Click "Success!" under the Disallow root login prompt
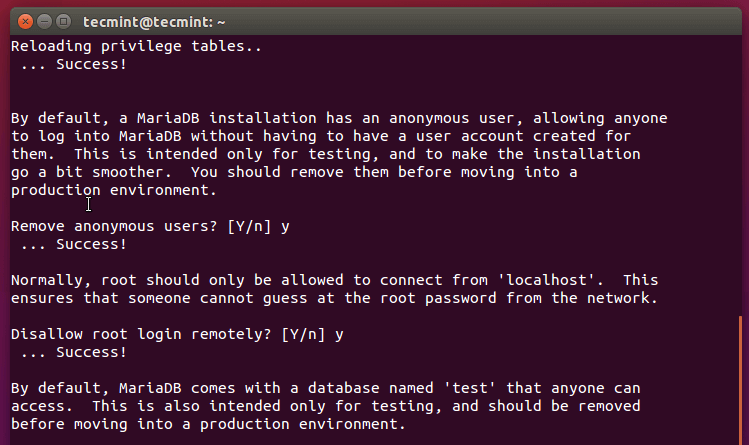 point(91,352)
